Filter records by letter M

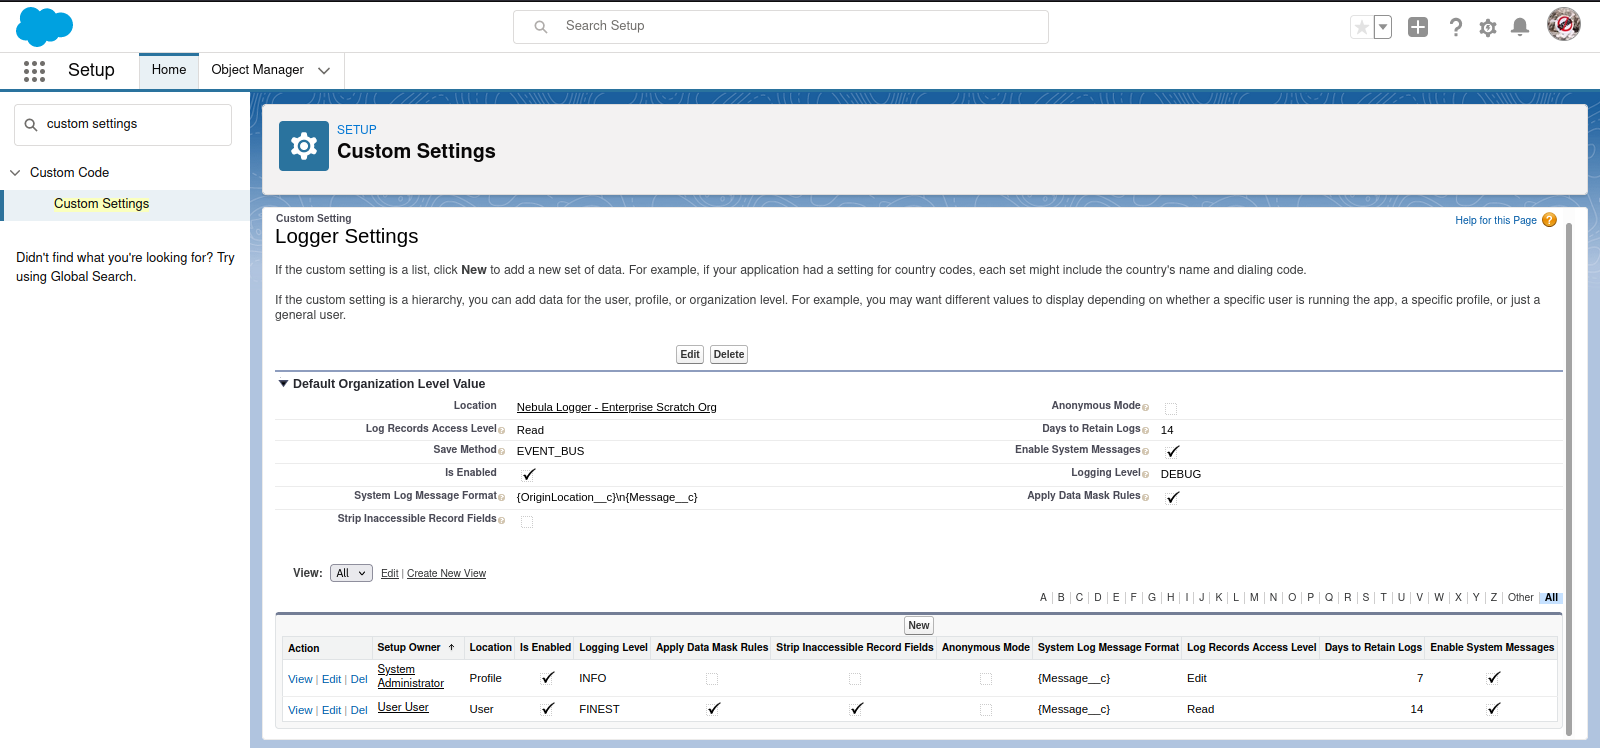point(1254,598)
